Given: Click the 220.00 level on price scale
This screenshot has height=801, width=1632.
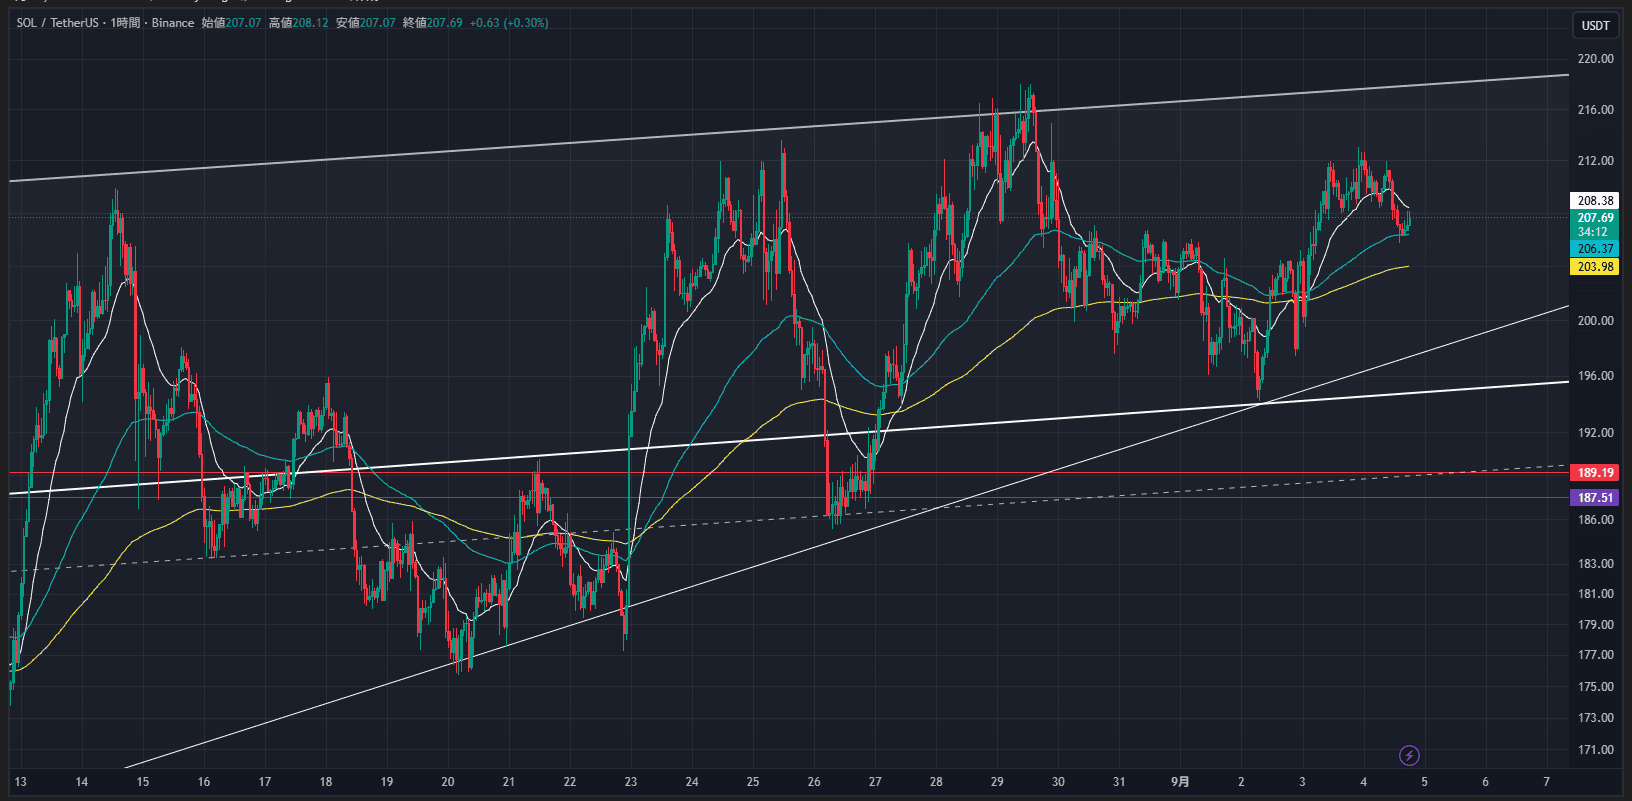Looking at the screenshot, I should coord(1595,59).
